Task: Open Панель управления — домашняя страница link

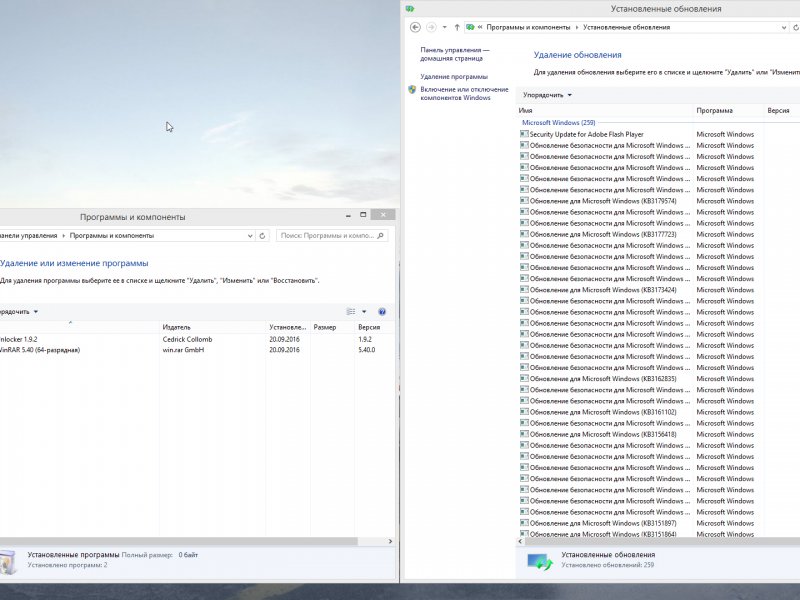Action: 455,54
